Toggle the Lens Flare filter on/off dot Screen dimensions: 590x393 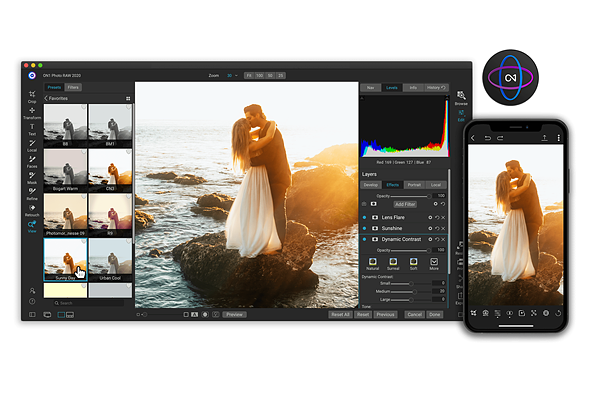(364, 218)
